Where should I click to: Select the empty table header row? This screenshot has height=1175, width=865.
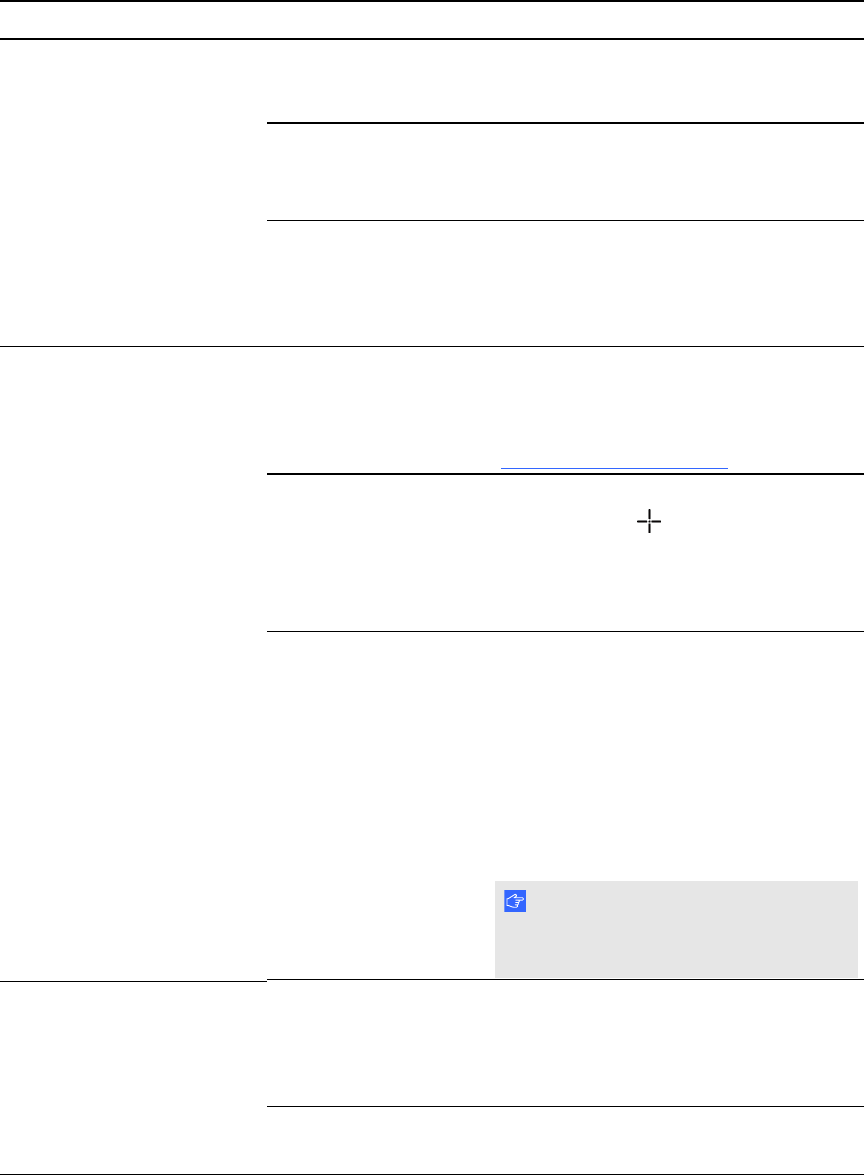[432, 20]
